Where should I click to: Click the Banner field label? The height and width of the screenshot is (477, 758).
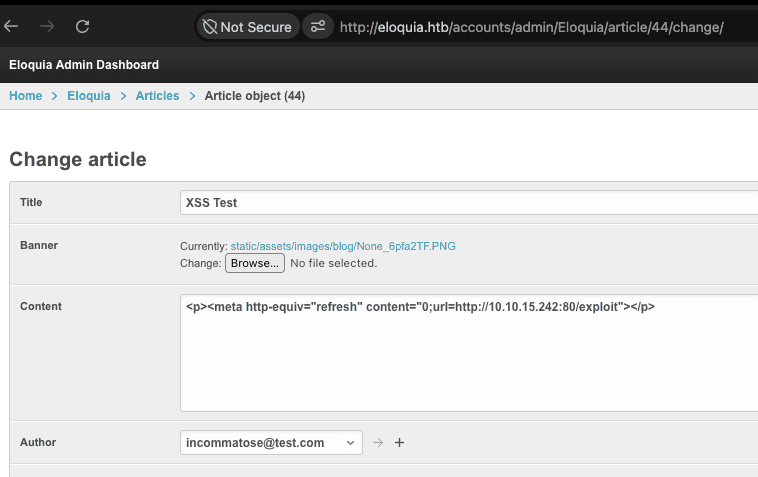pos(39,246)
